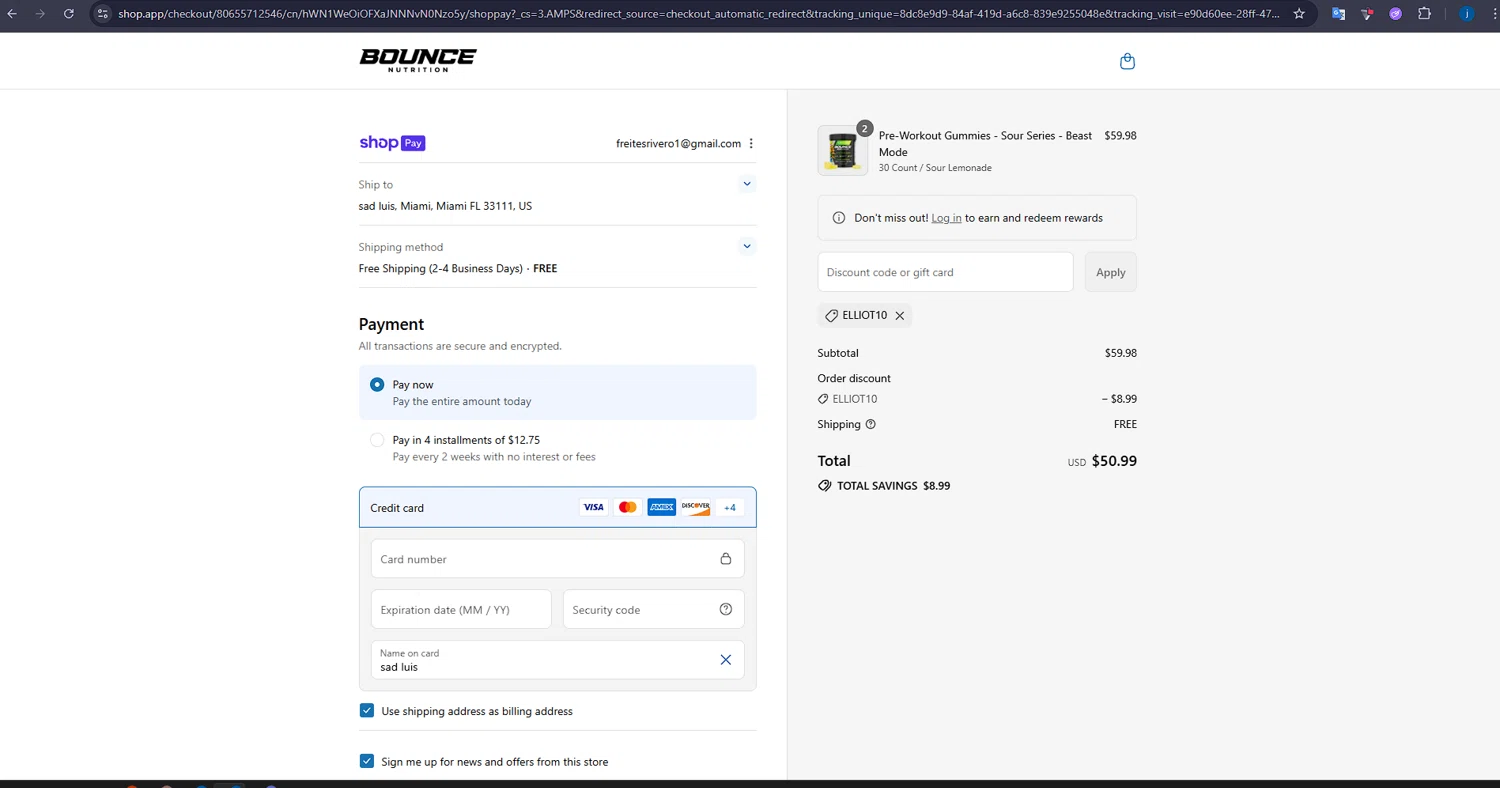The width and height of the screenshot is (1500, 788).
Task: Show the +4 more card types
Action: pos(730,507)
